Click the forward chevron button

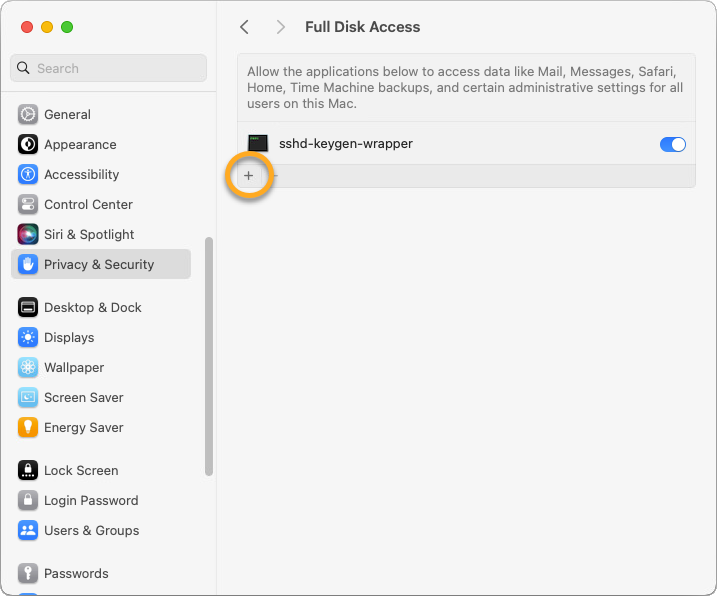[x=281, y=27]
